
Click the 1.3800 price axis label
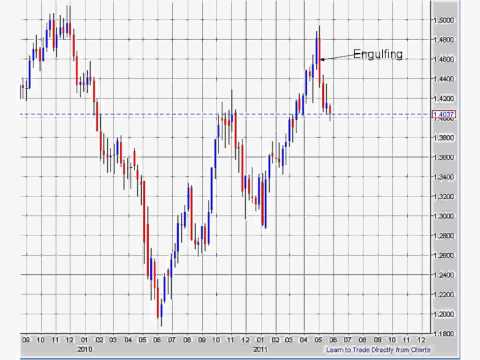tap(444, 138)
